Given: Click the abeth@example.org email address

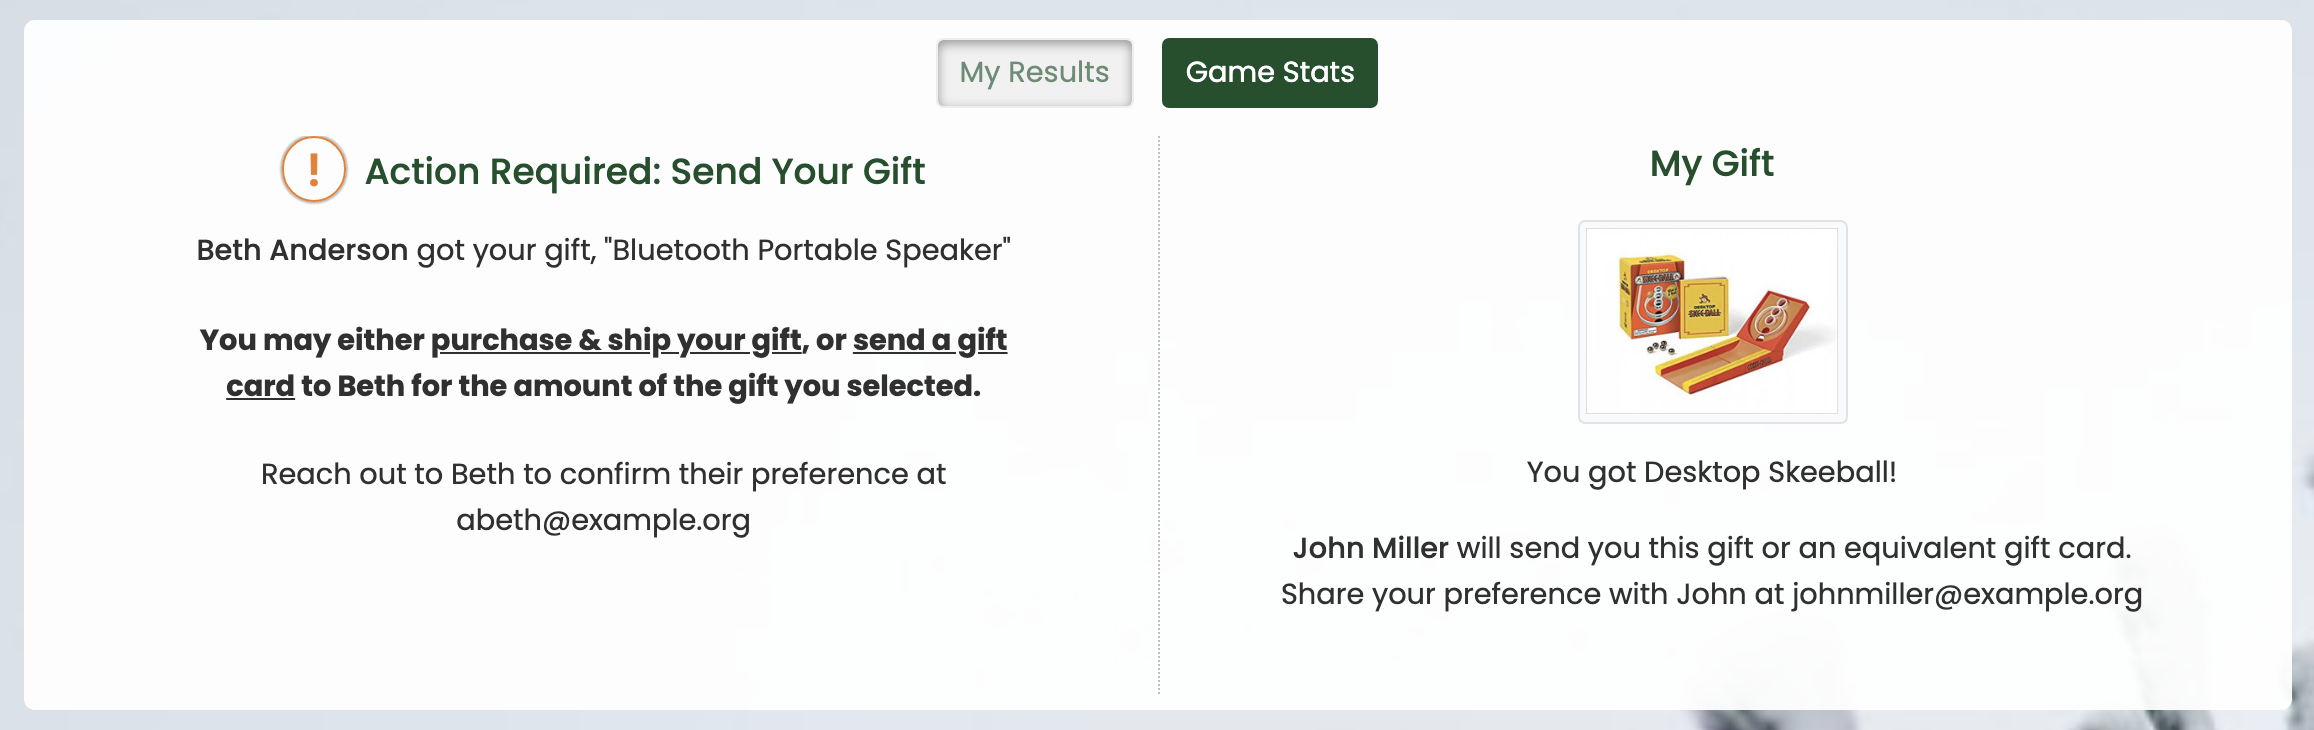Looking at the screenshot, I should click(x=603, y=520).
